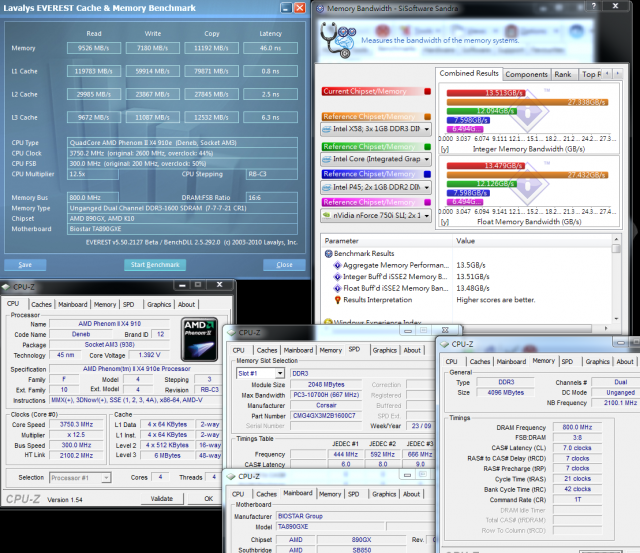Click Sandra tab scroll right arrow
Viewport: 640px width, 553px height.
618,73
